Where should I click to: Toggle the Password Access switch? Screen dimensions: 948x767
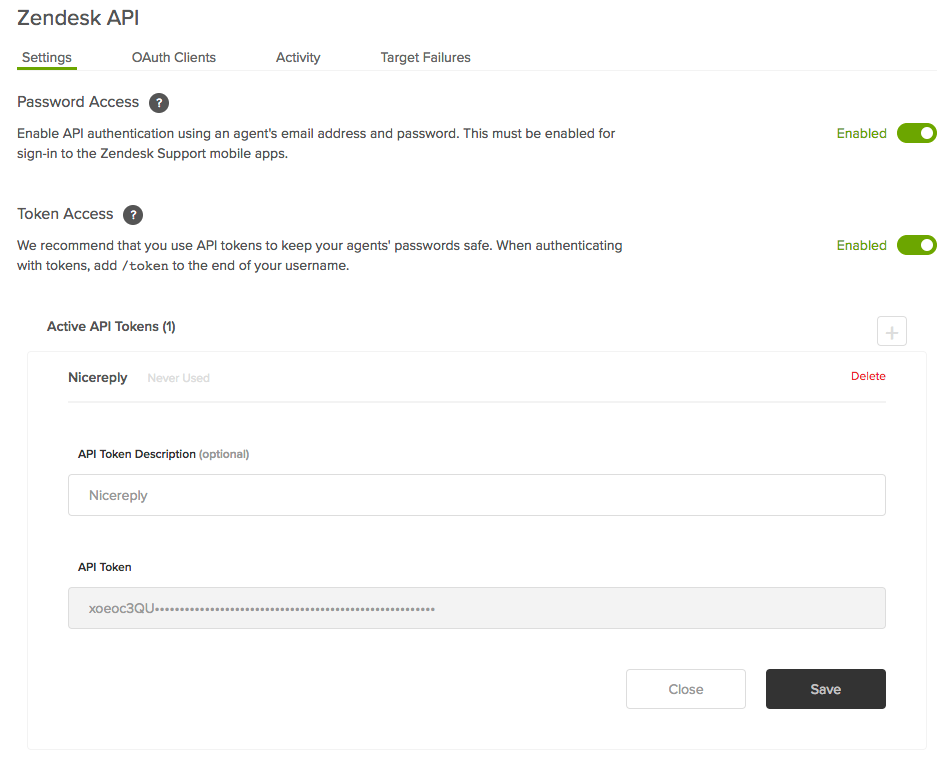click(917, 133)
